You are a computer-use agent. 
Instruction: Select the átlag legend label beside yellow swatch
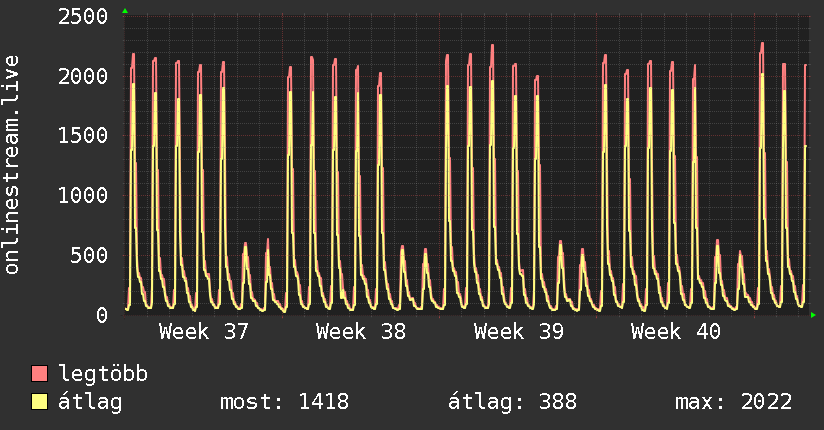pyautogui.click(x=90, y=402)
